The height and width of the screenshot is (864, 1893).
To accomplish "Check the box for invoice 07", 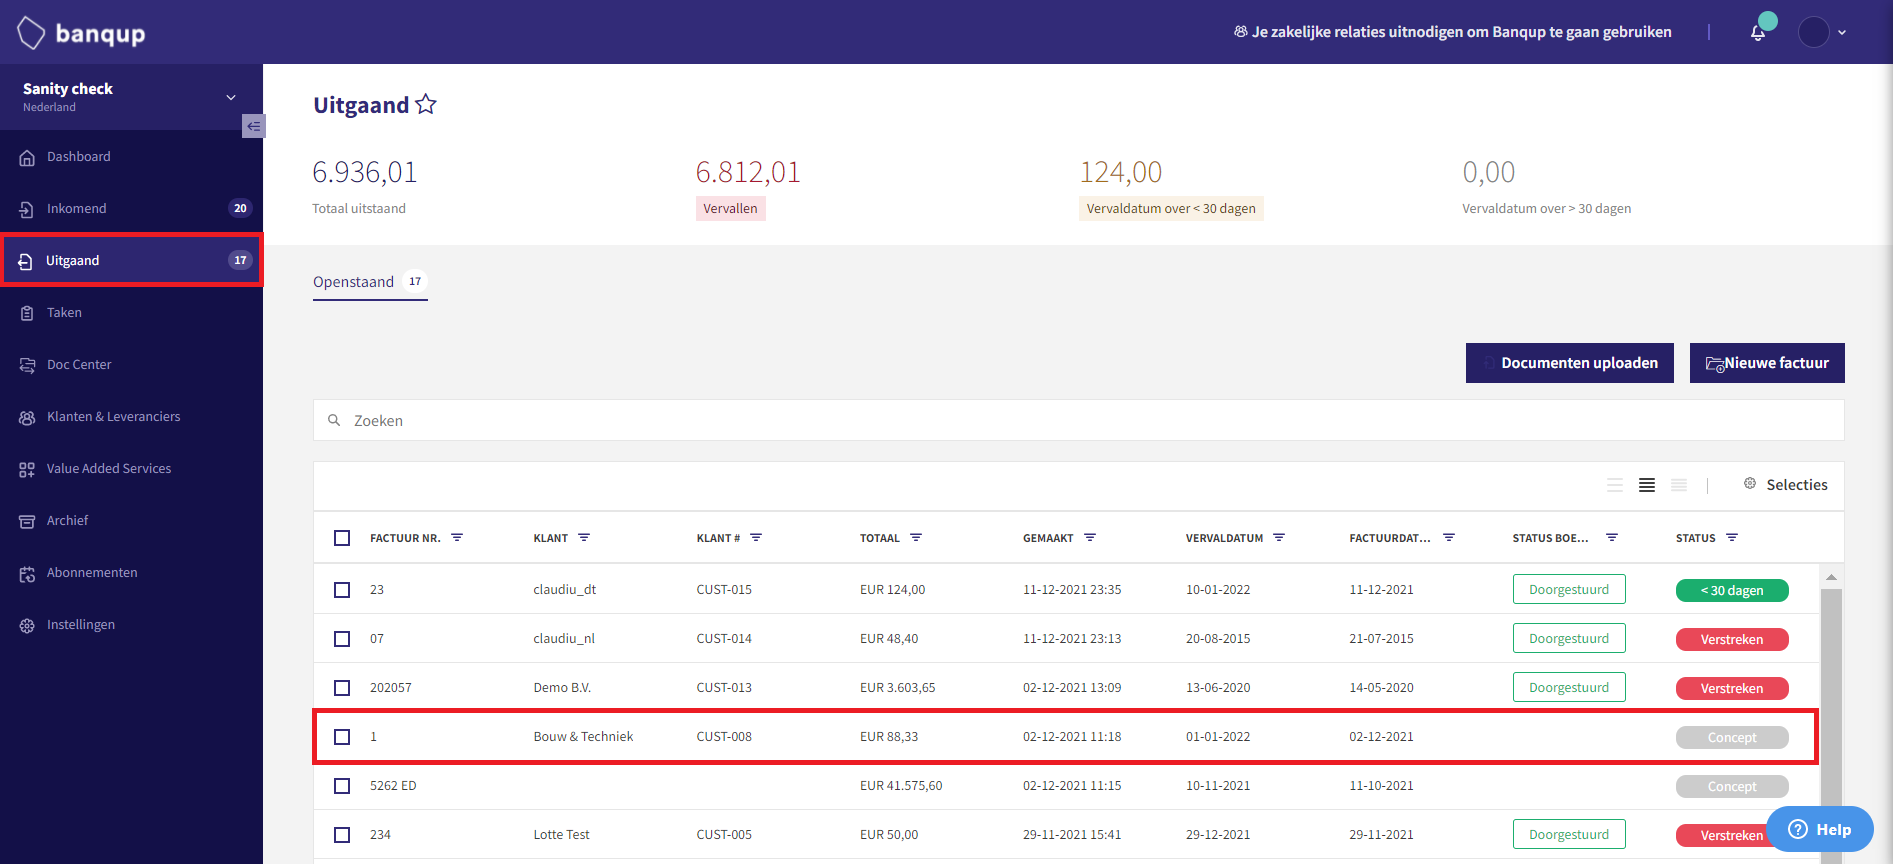I will click(x=342, y=639).
